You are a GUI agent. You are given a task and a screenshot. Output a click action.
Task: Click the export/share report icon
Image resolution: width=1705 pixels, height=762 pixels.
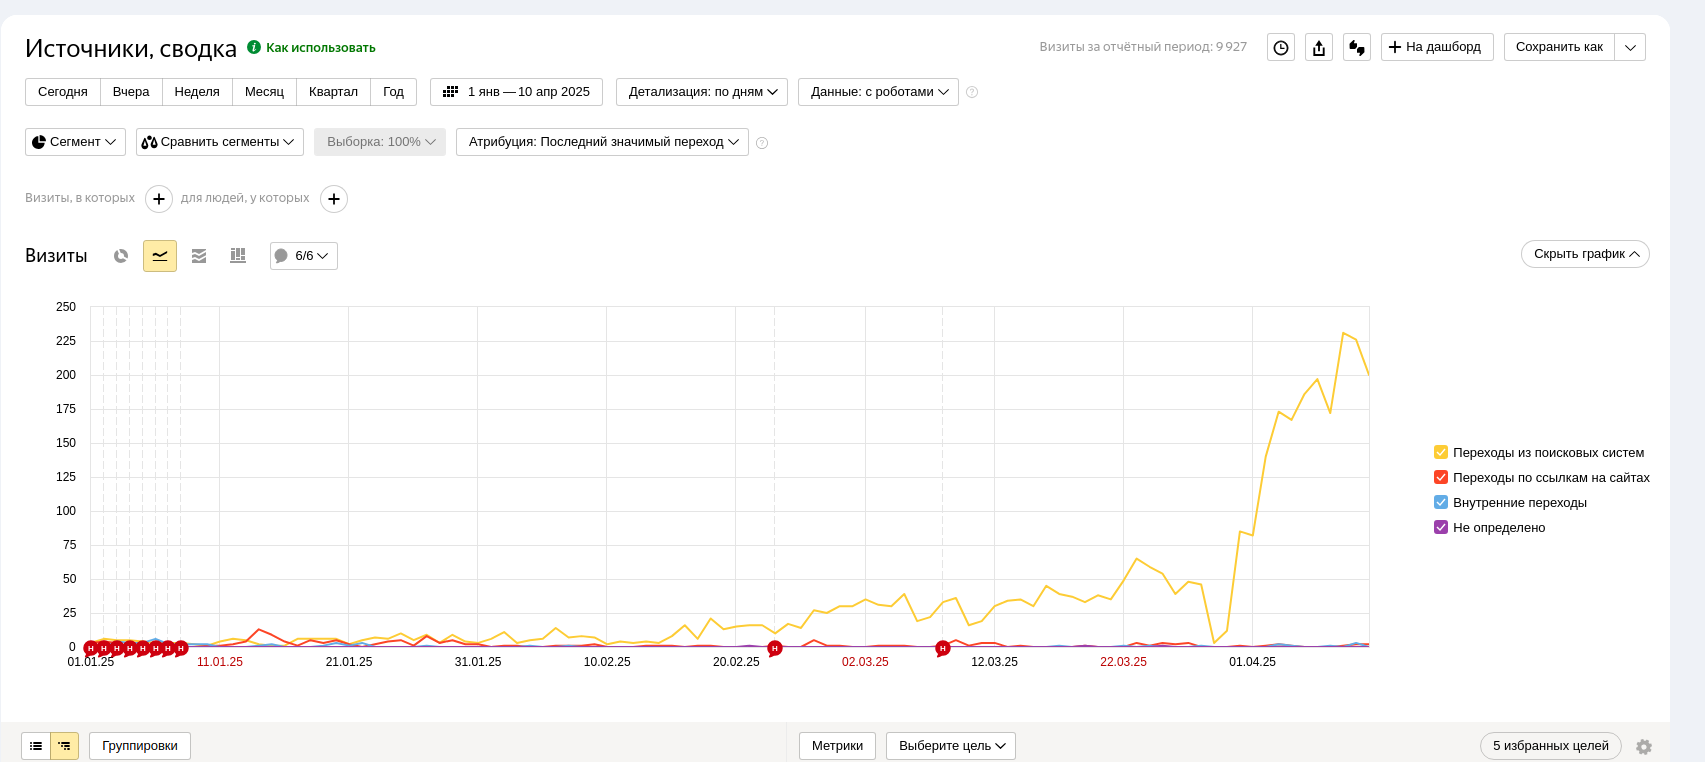point(1319,47)
